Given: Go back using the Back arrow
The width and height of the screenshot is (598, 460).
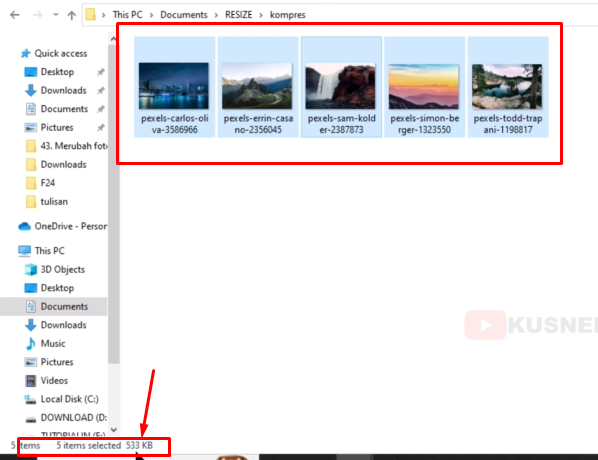Looking at the screenshot, I should click(15, 15).
